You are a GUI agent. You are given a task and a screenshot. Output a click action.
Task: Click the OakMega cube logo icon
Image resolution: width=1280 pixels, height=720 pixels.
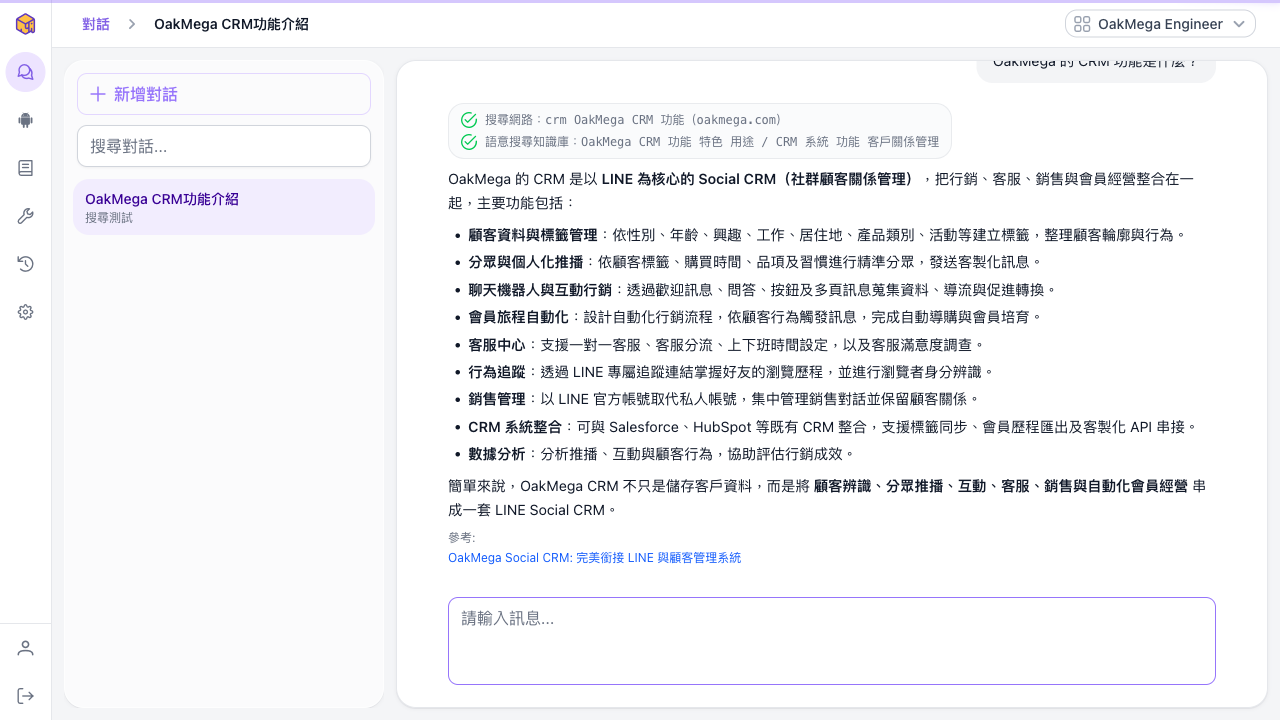coord(25,24)
